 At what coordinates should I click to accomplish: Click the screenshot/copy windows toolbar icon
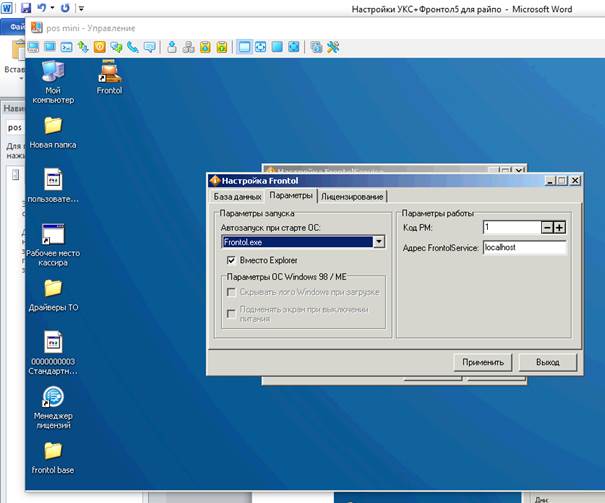[x=316, y=47]
